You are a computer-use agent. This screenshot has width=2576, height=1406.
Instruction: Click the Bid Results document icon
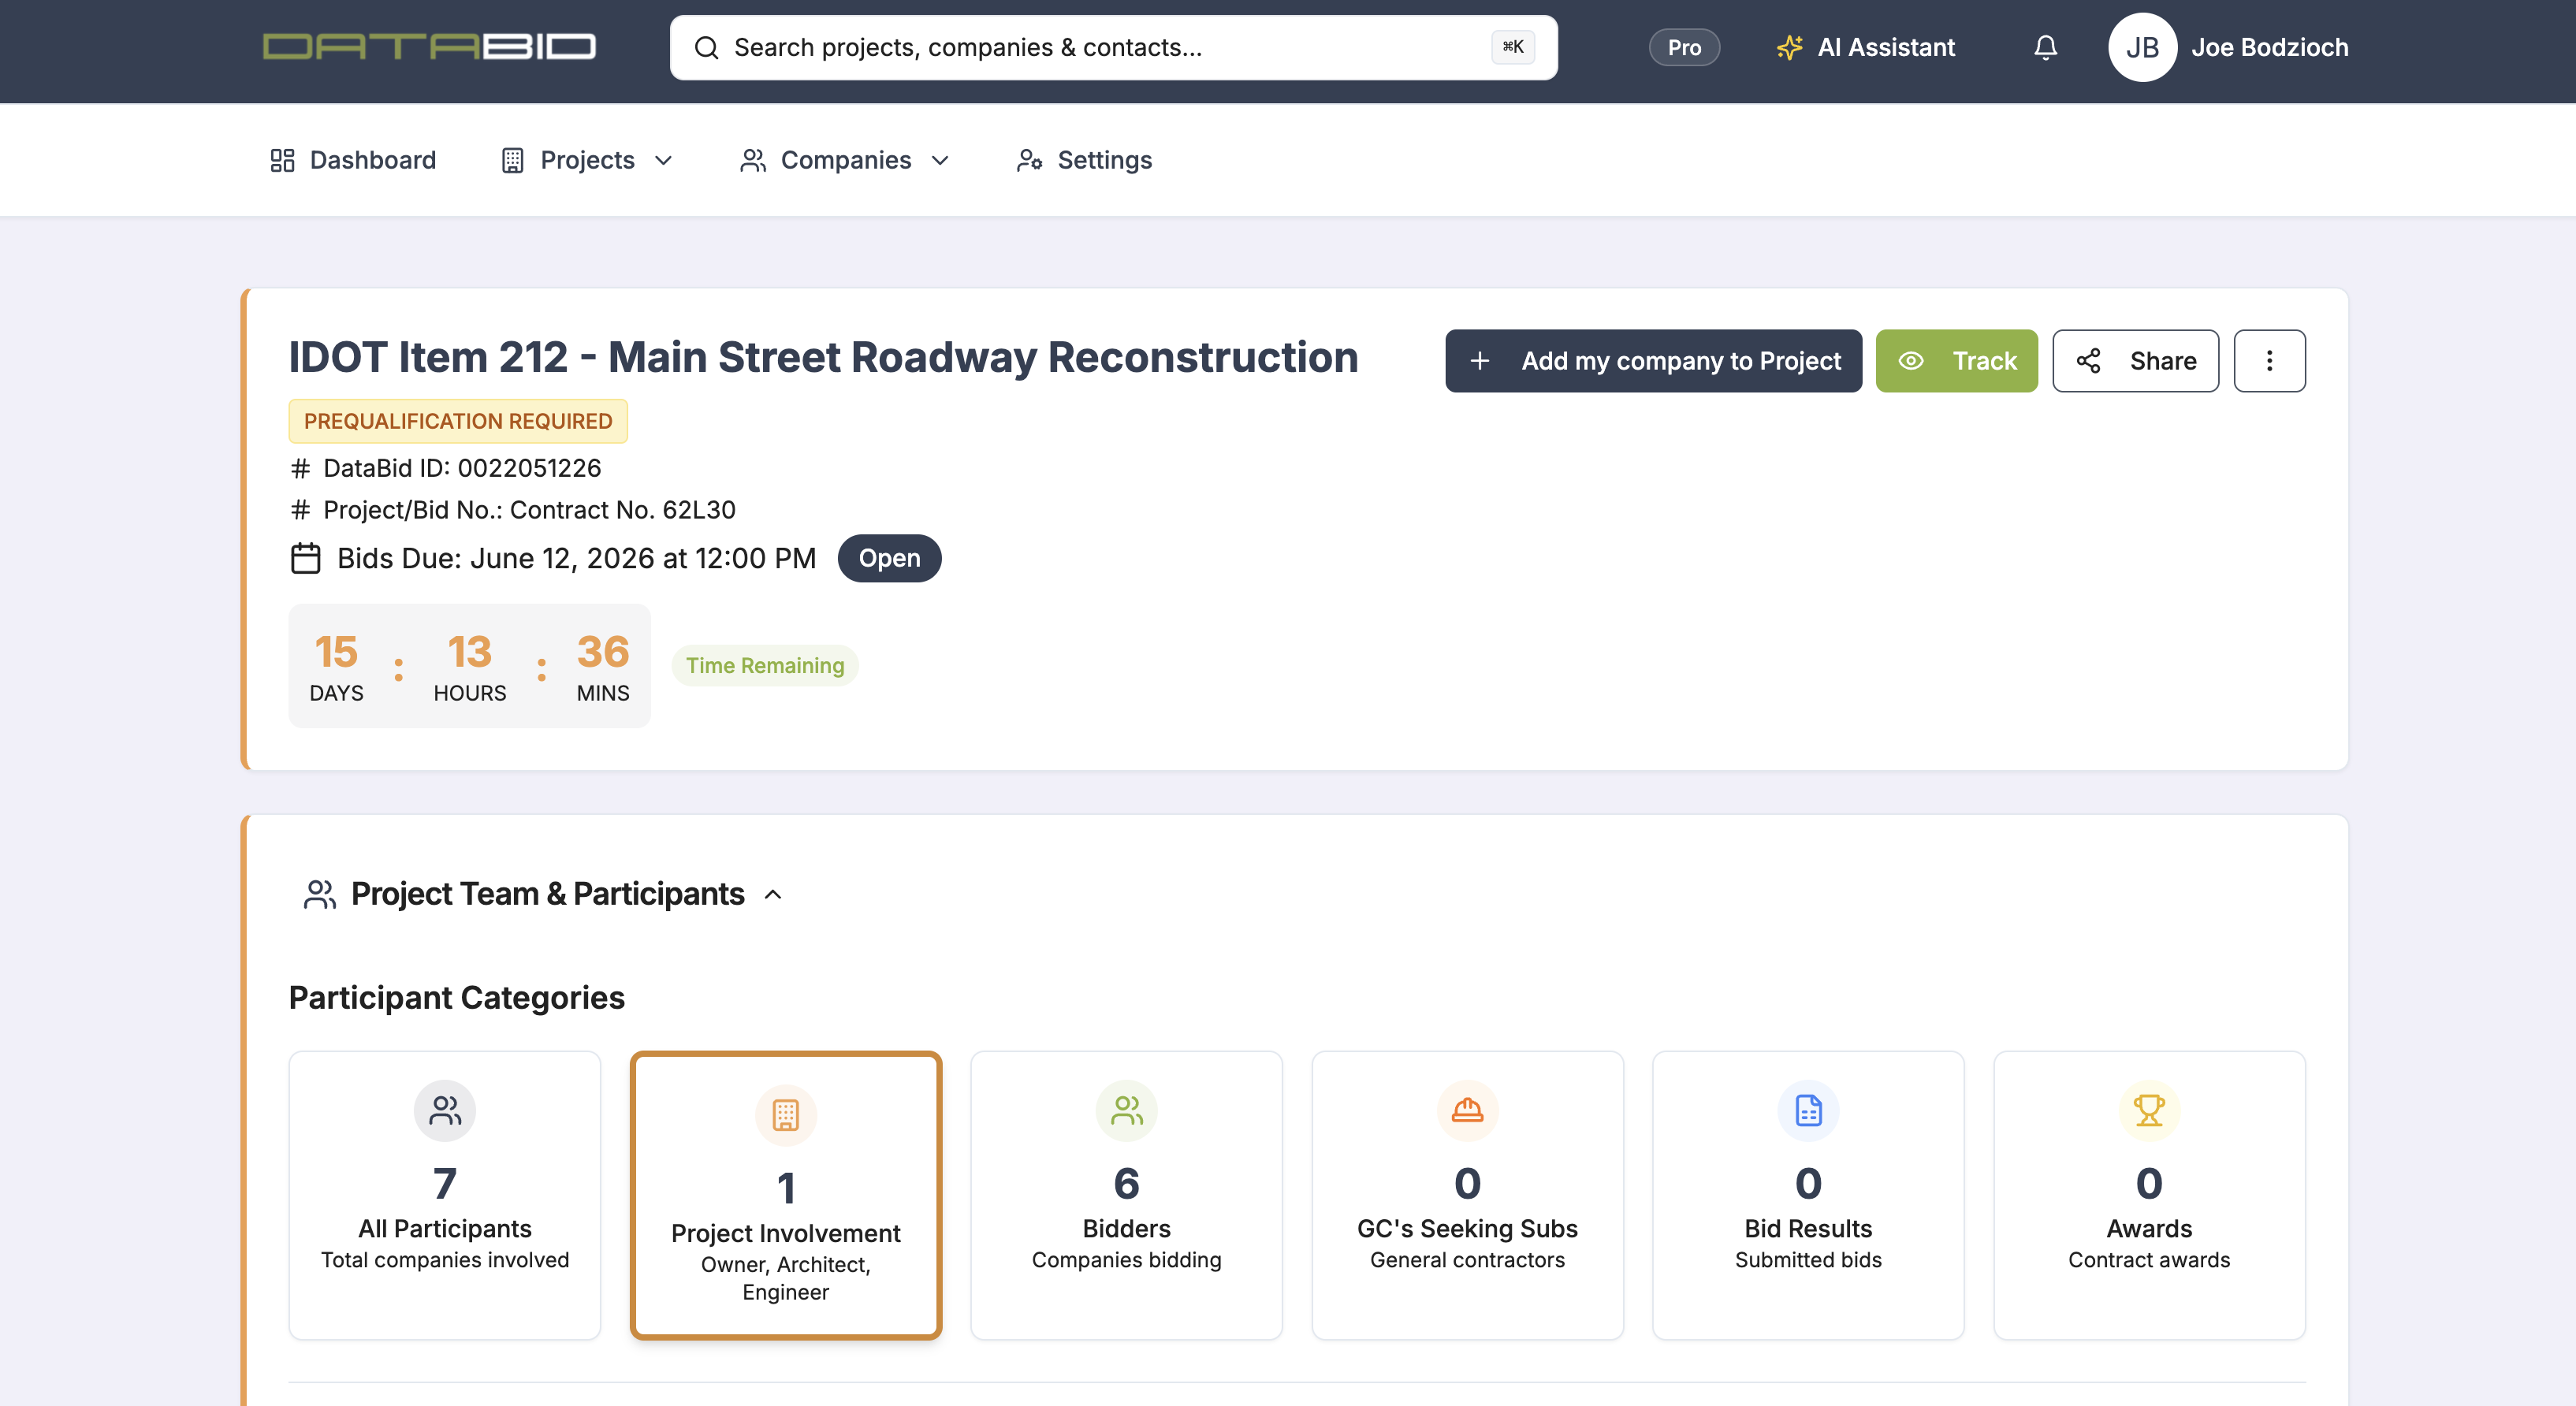[x=1808, y=1110]
